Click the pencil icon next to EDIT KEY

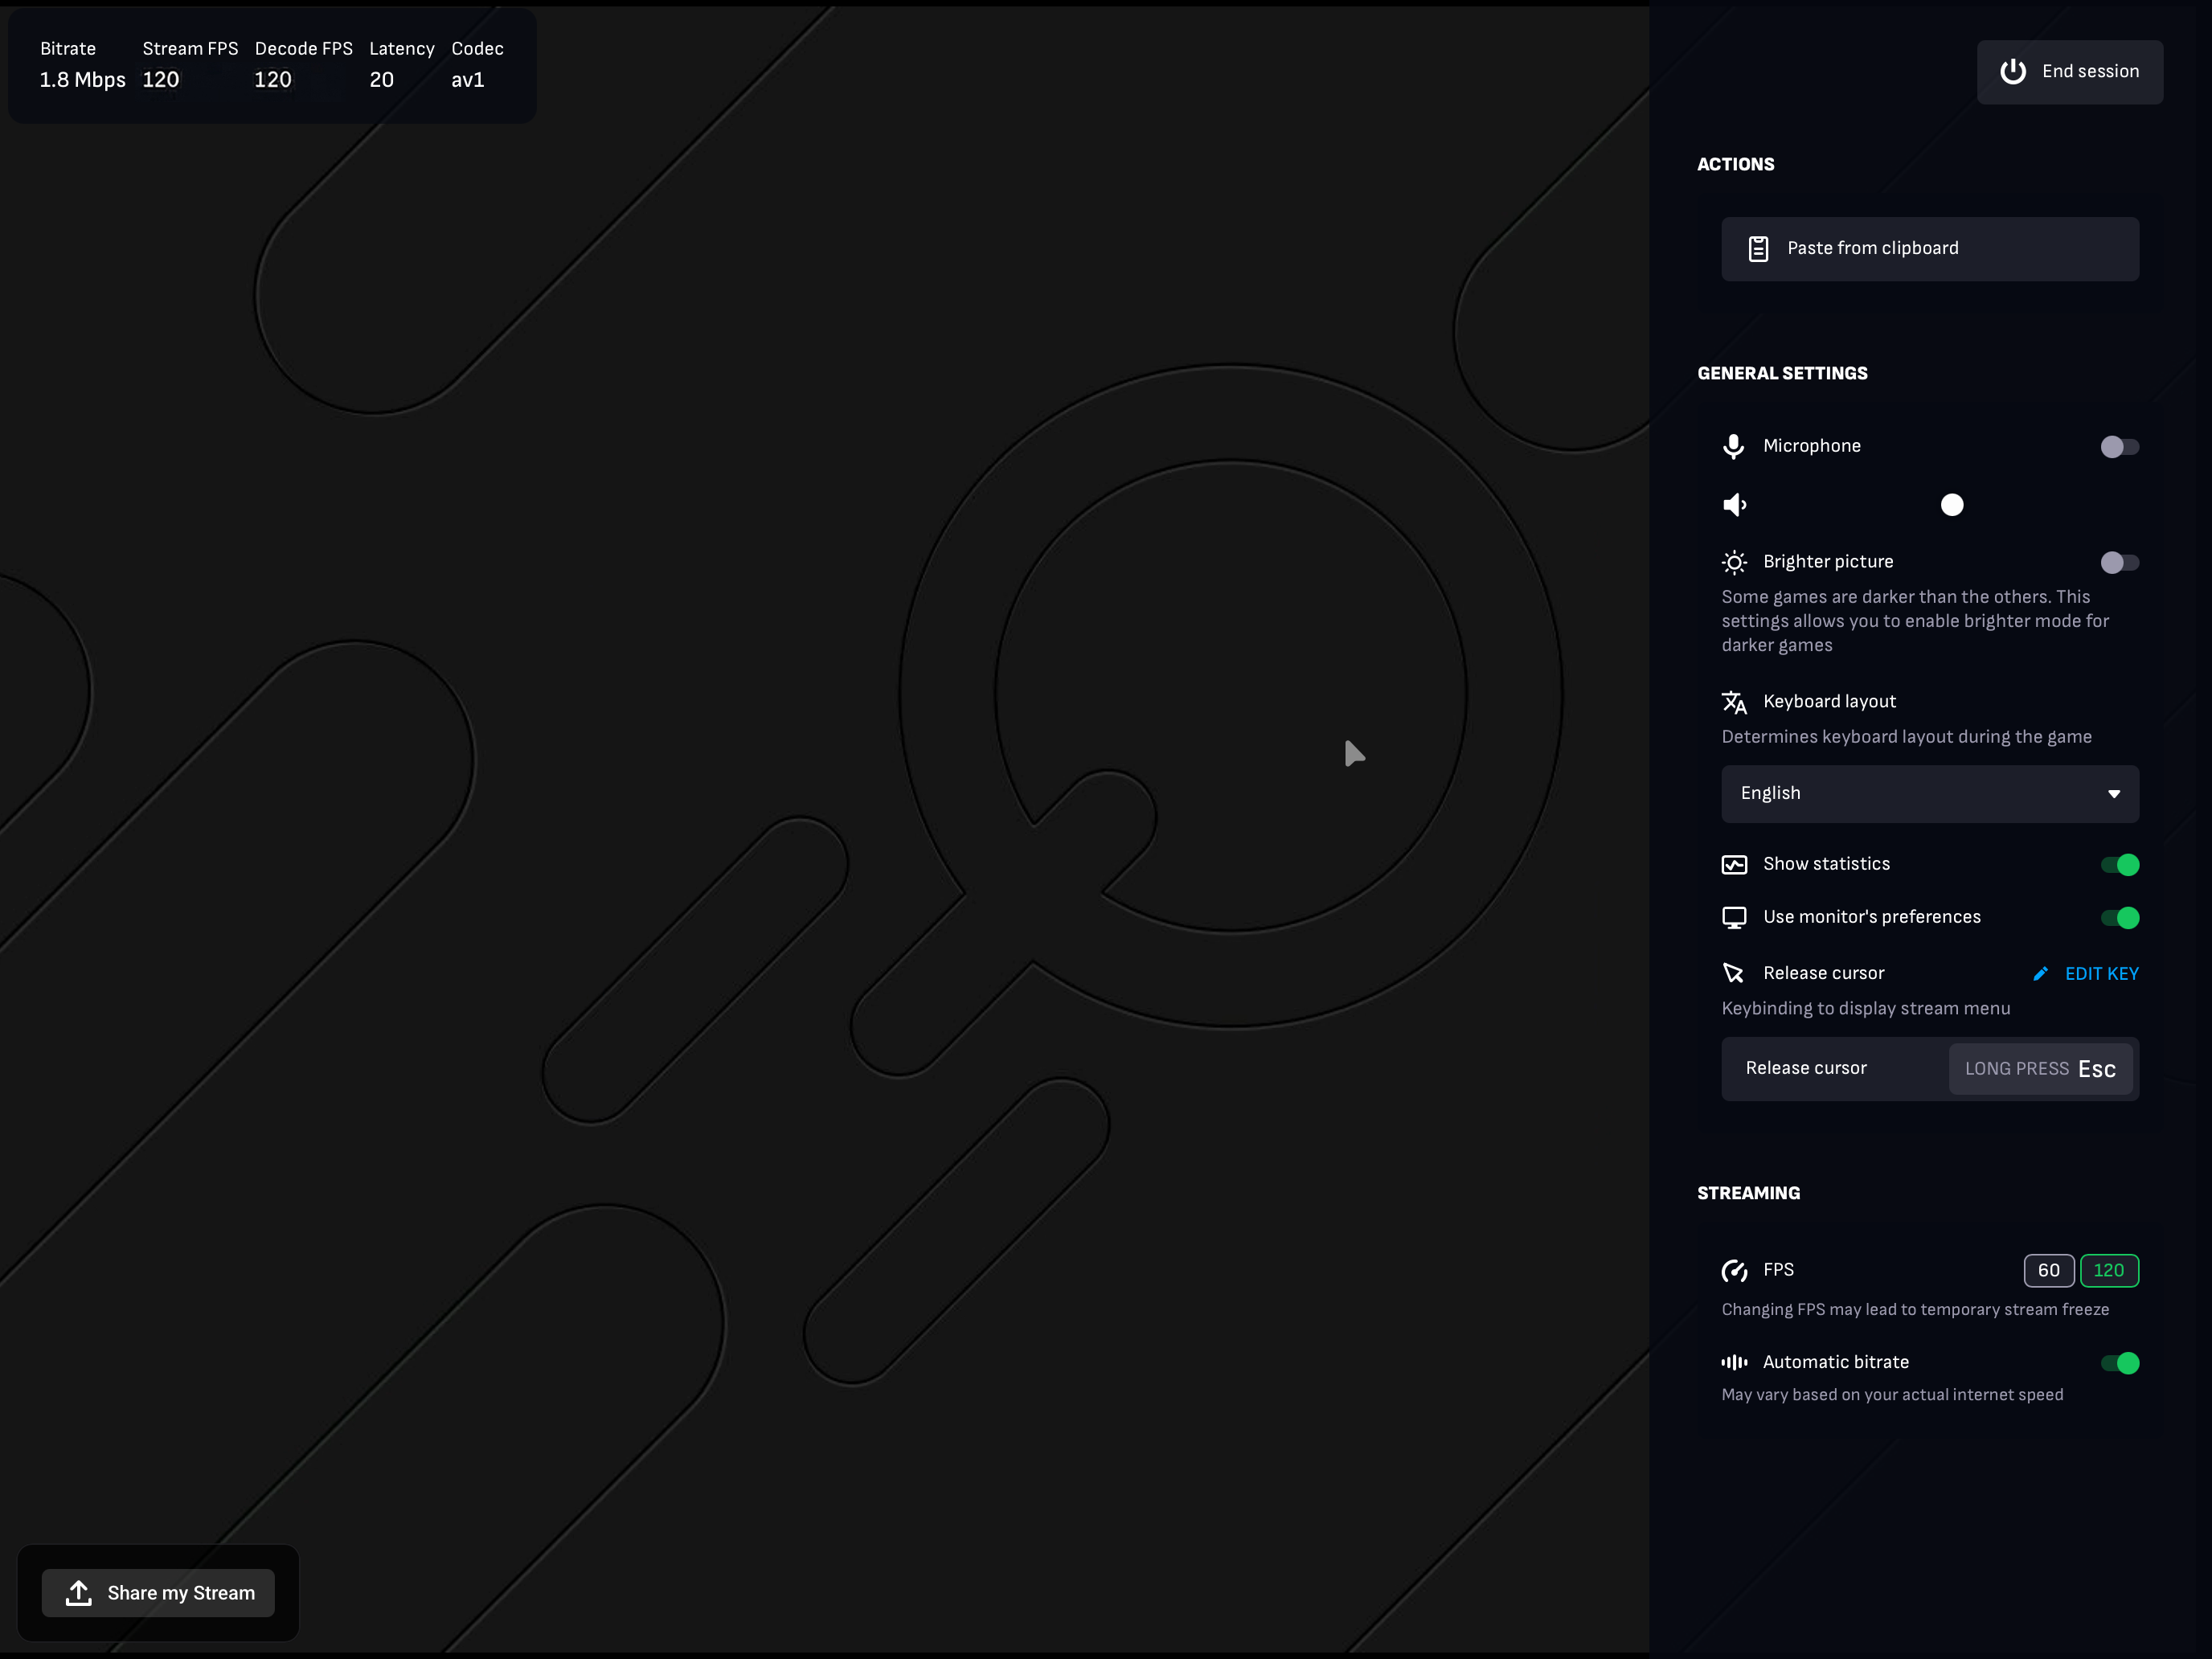click(x=2041, y=974)
